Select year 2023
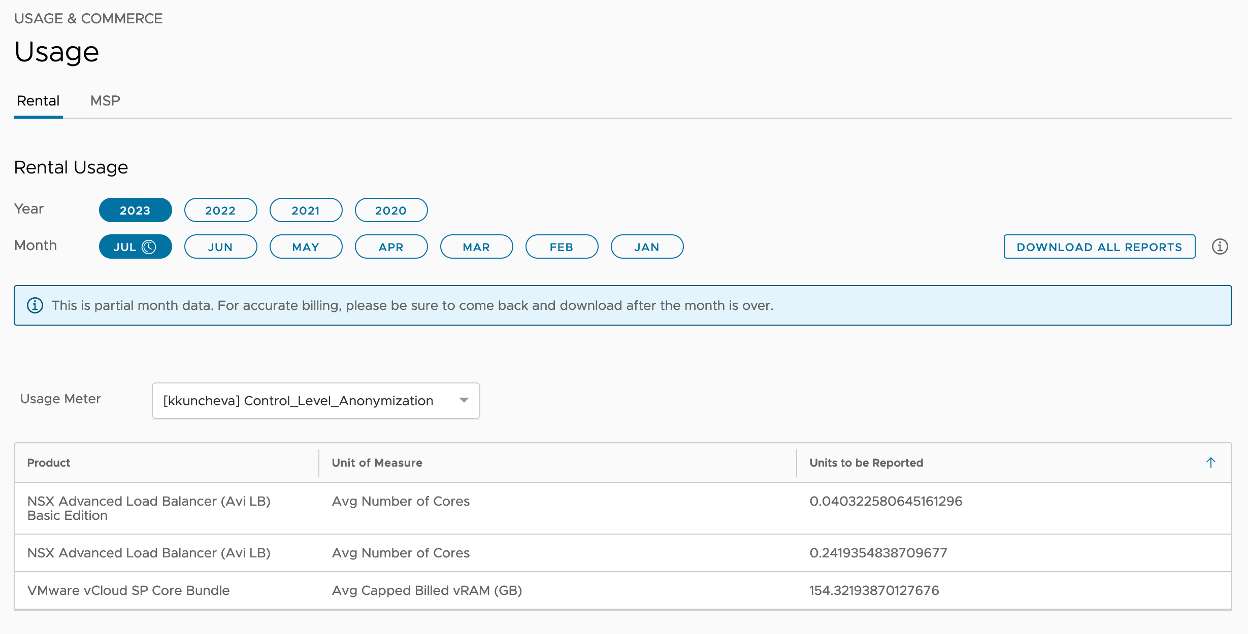Viewport: 1248px width, 634px height. coord(135,210)
